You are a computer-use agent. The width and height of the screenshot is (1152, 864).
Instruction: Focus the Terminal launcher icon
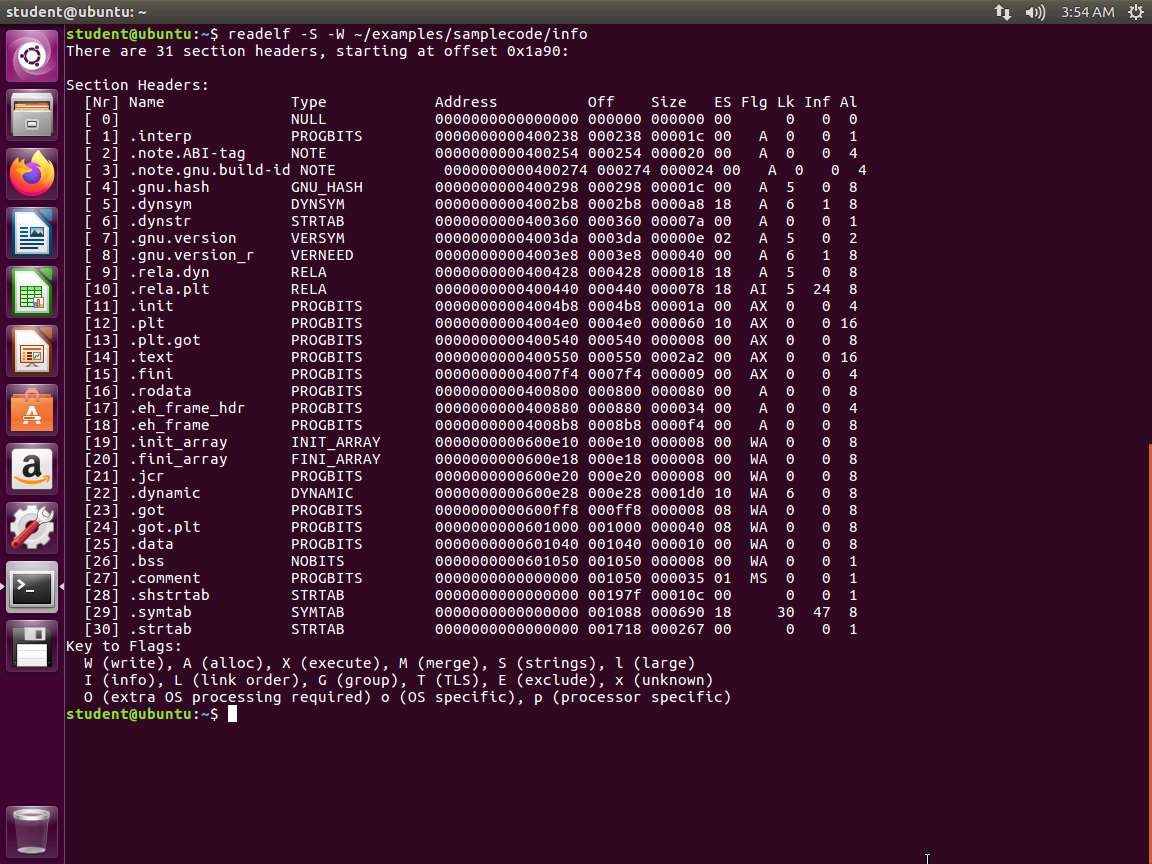[32, 588]
